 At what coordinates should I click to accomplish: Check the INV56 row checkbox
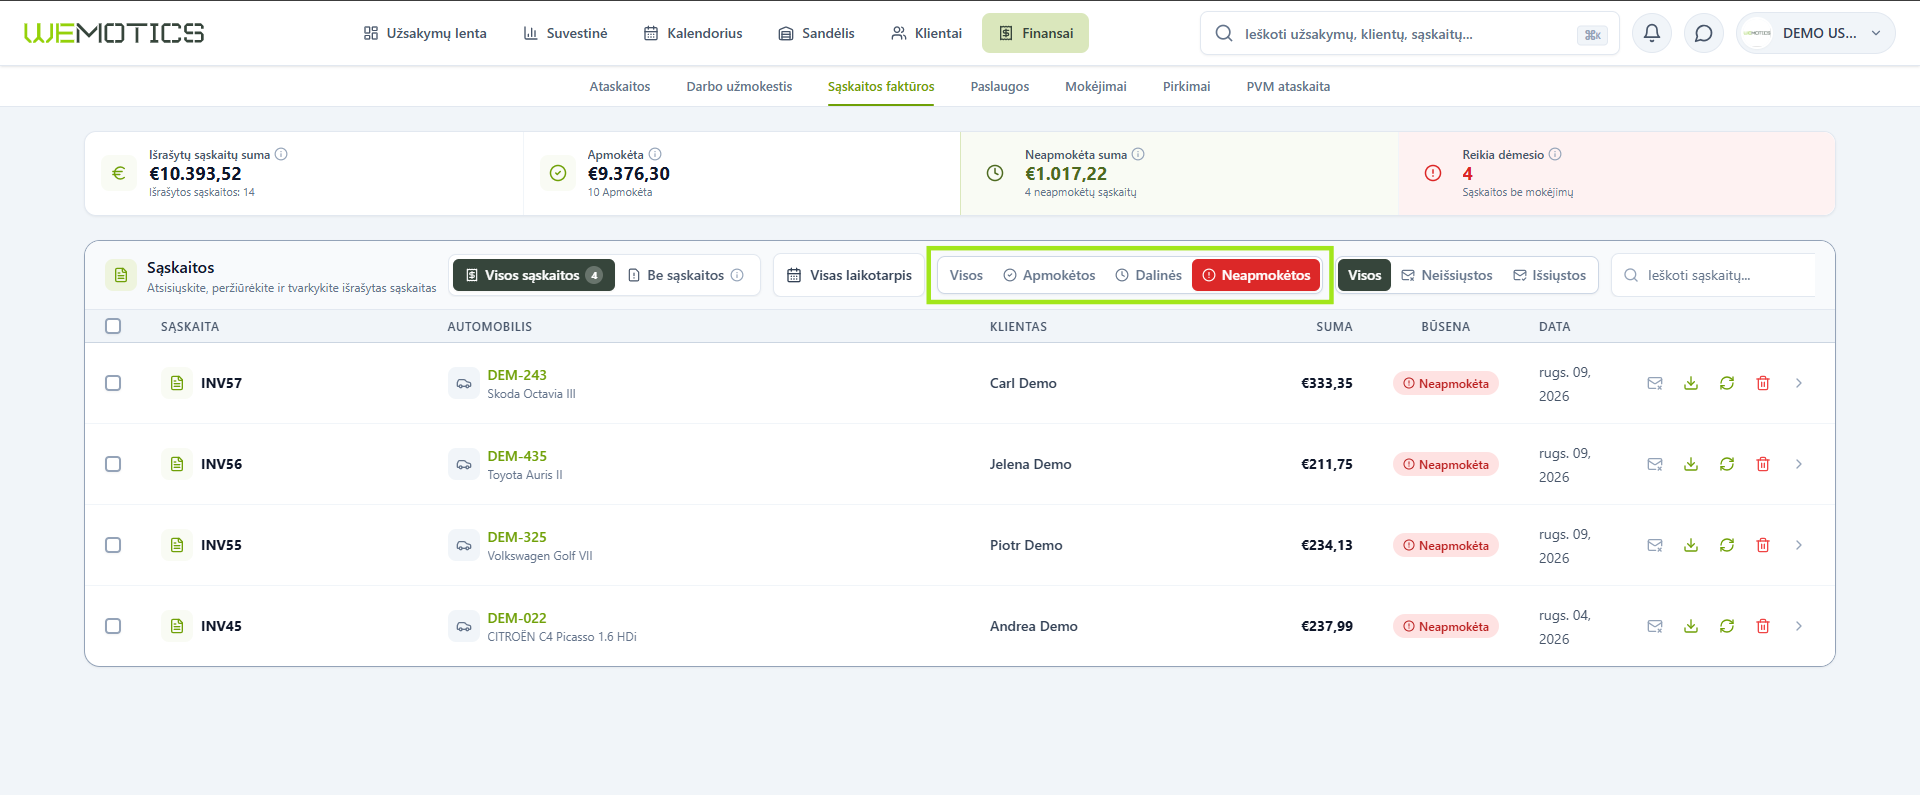pos(113,464)
